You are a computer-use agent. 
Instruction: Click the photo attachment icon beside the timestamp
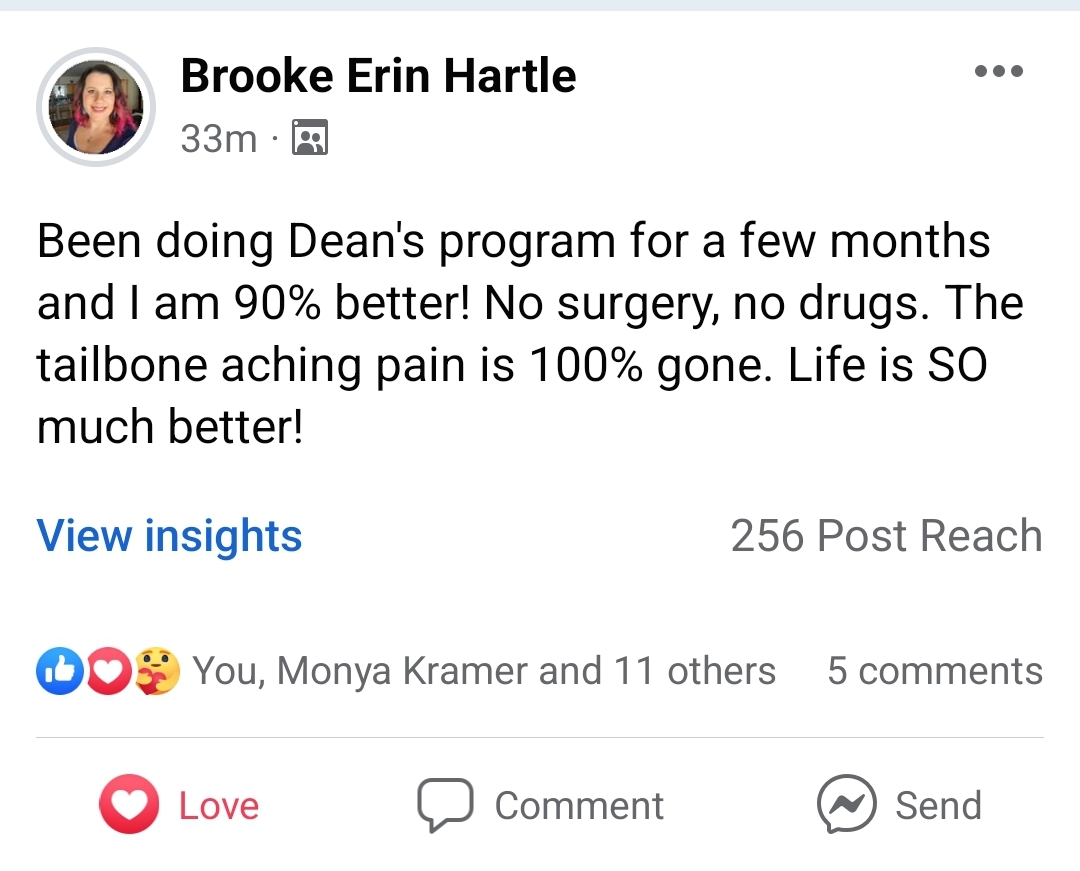(x=310, y=138)
